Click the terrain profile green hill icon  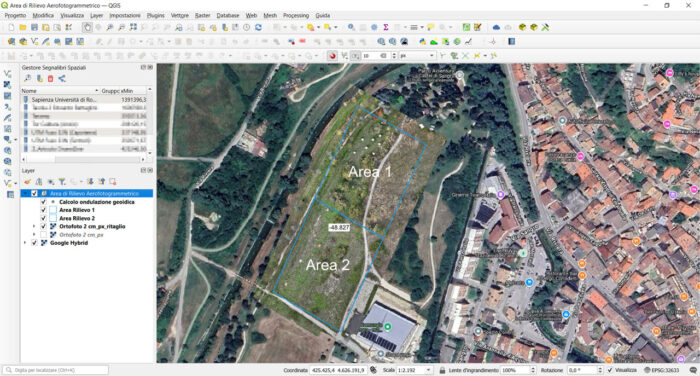(x=433, y=42)
